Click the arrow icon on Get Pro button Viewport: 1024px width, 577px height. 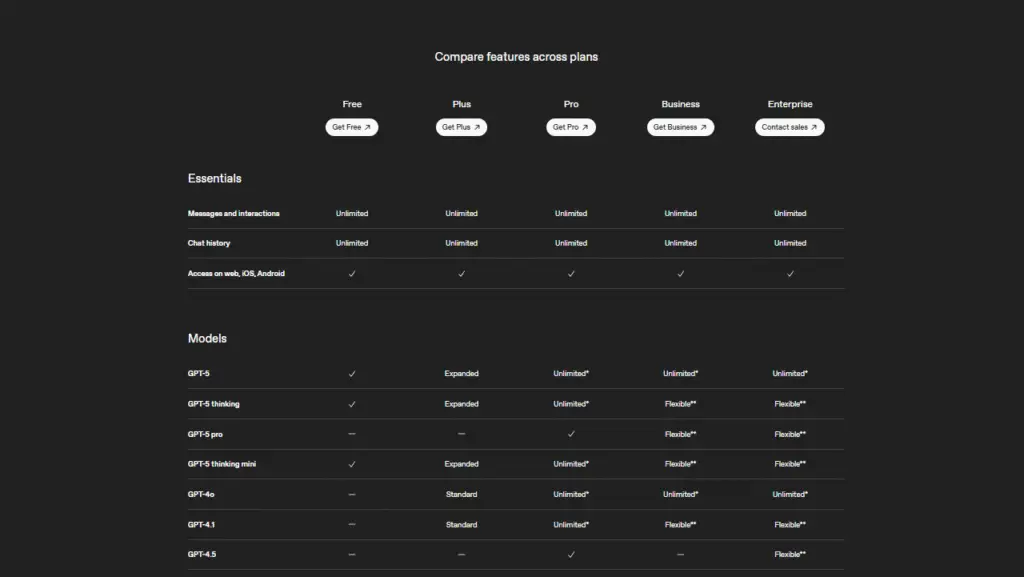click(x=586, y=128)
